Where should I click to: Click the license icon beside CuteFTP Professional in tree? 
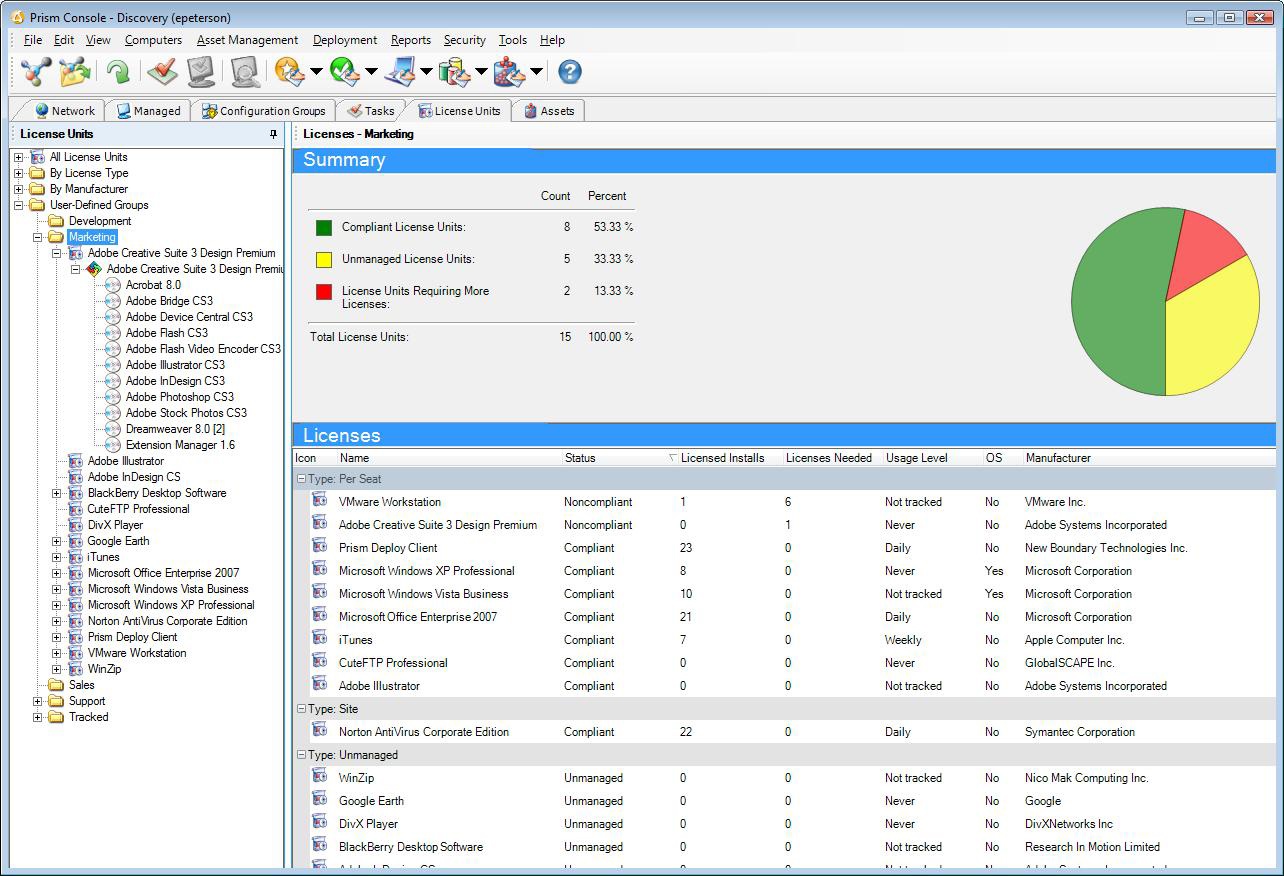(75, 509)
